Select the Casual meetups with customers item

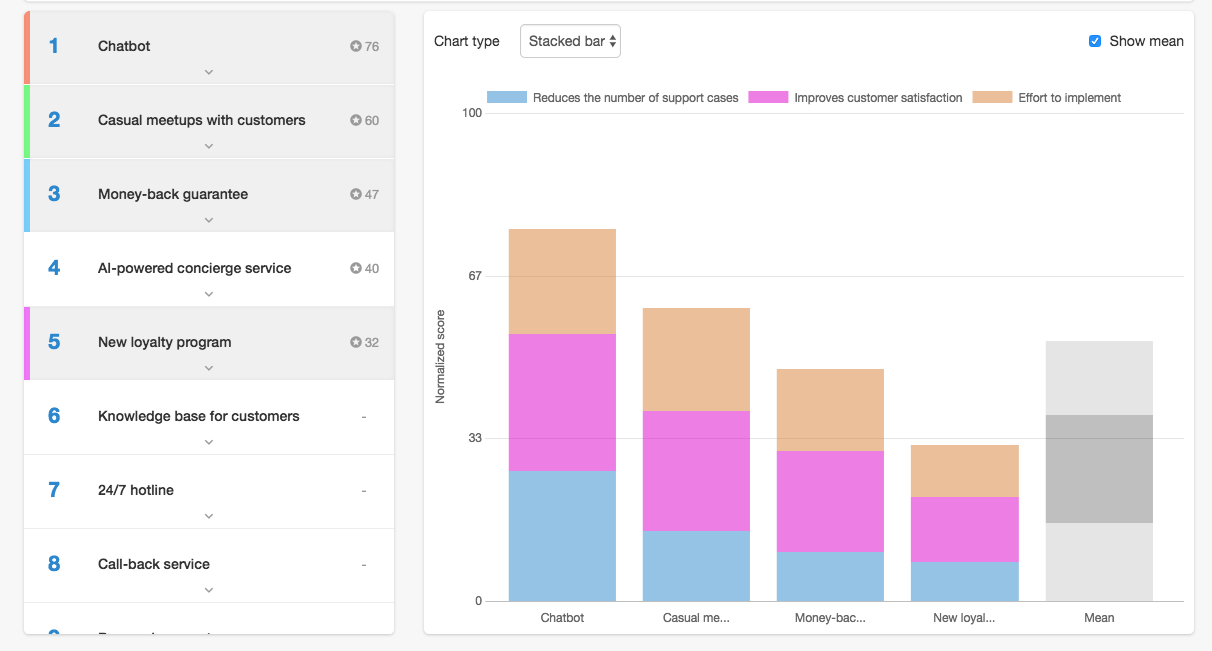coord(201,120)
